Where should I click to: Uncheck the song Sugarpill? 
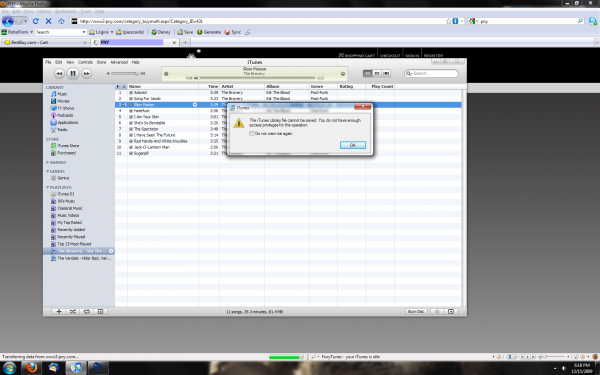coord(131,153)
